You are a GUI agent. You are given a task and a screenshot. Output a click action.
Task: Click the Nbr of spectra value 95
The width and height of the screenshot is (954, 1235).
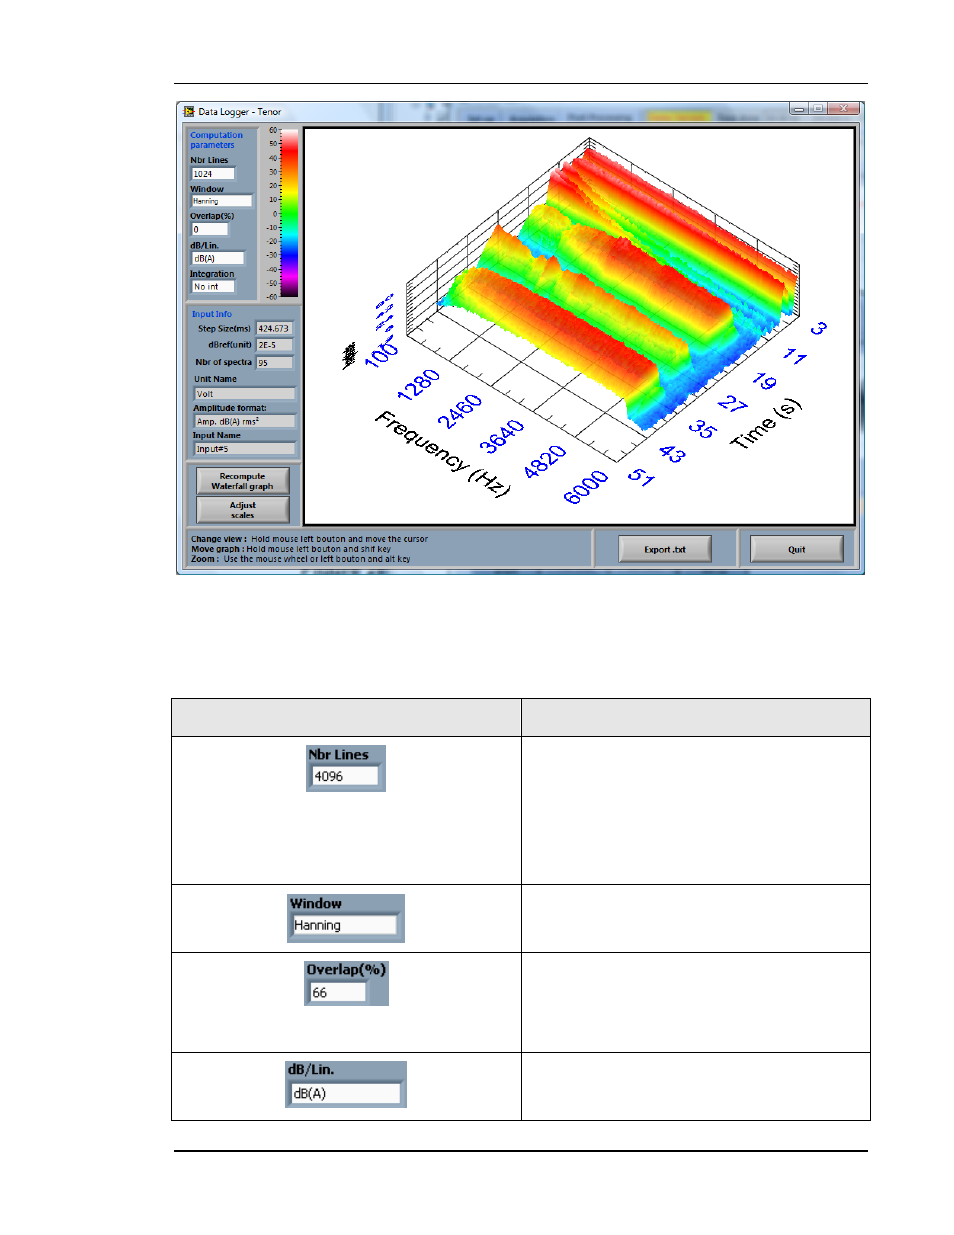[274, 363]
